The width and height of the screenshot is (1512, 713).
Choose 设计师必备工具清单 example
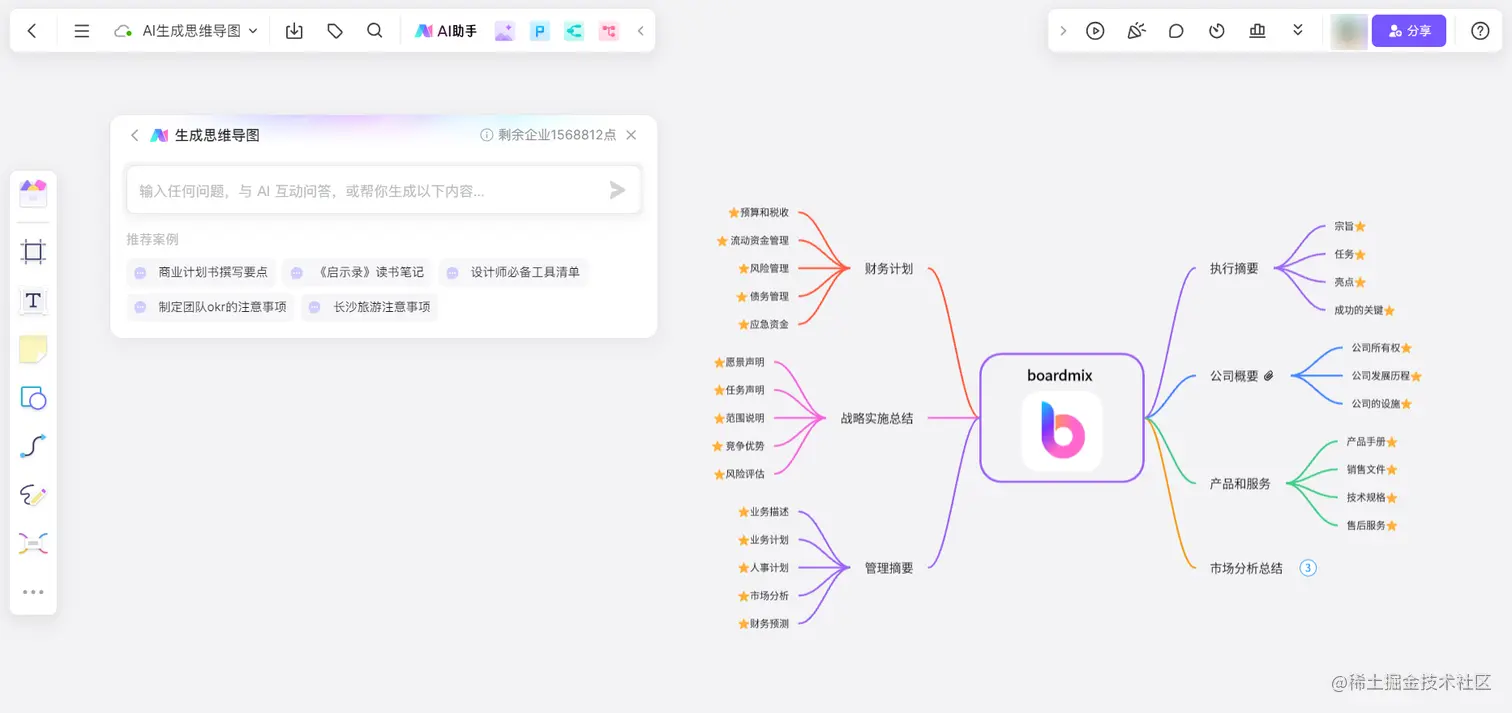pos(513,272)
